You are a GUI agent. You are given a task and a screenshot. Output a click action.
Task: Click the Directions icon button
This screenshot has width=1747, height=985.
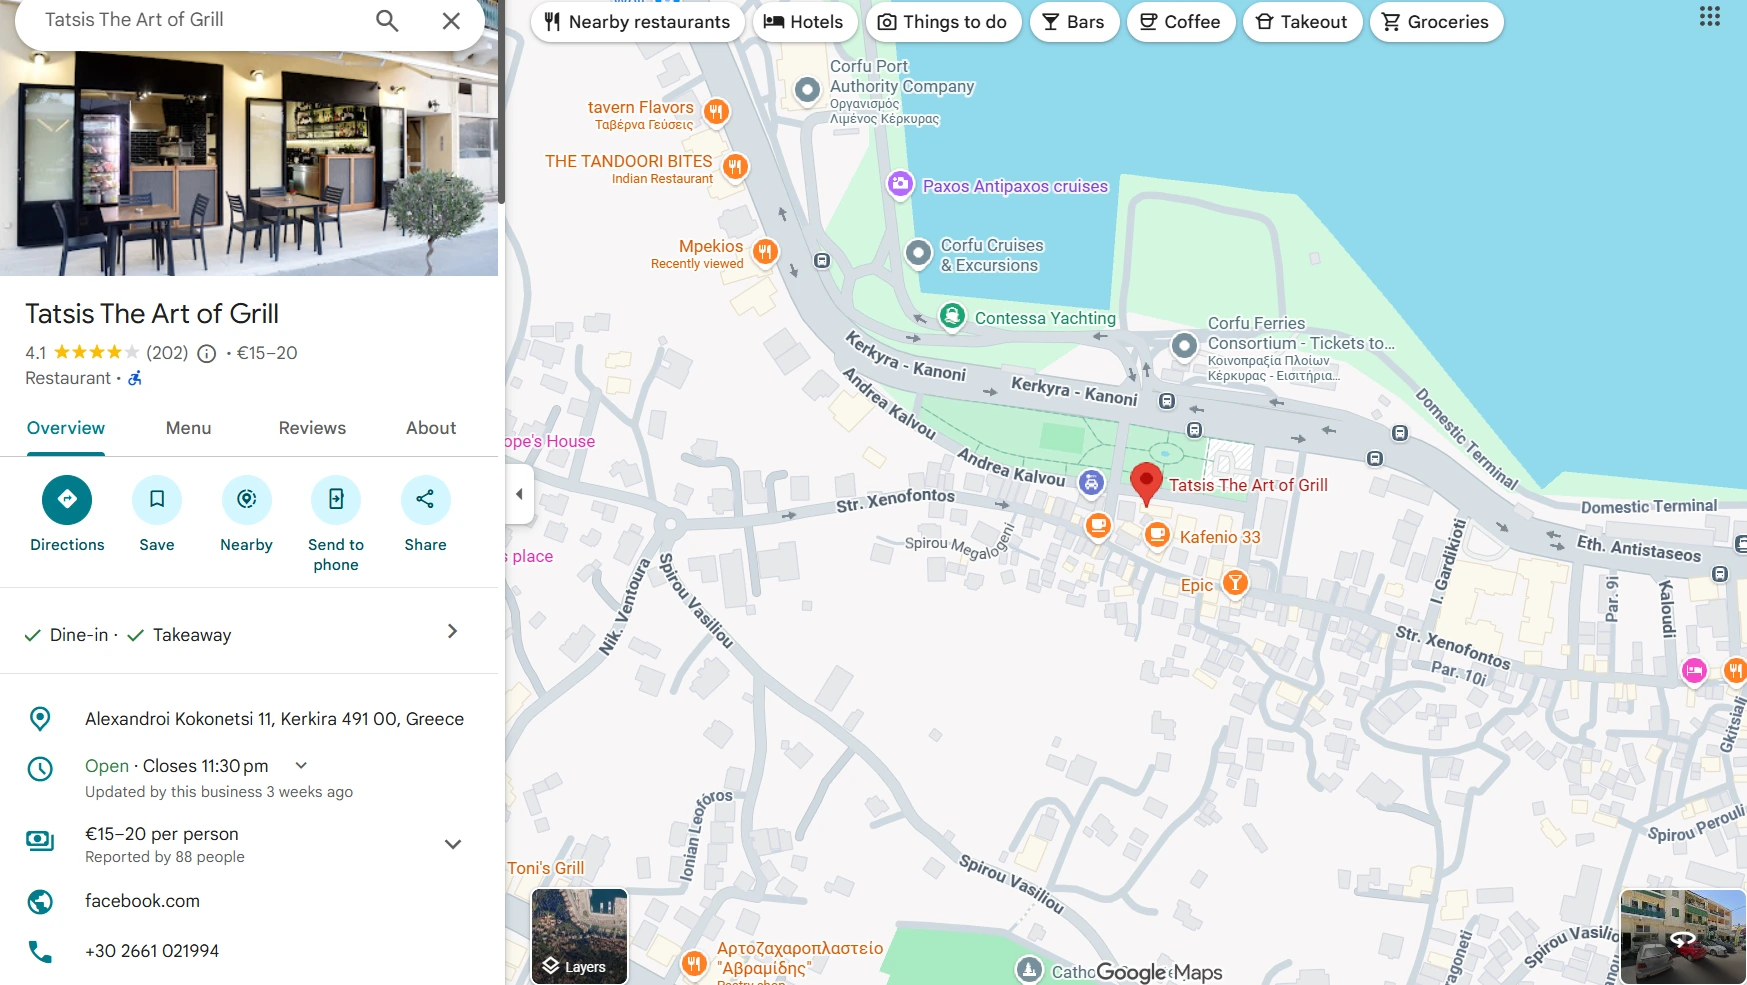coord(67,499)
